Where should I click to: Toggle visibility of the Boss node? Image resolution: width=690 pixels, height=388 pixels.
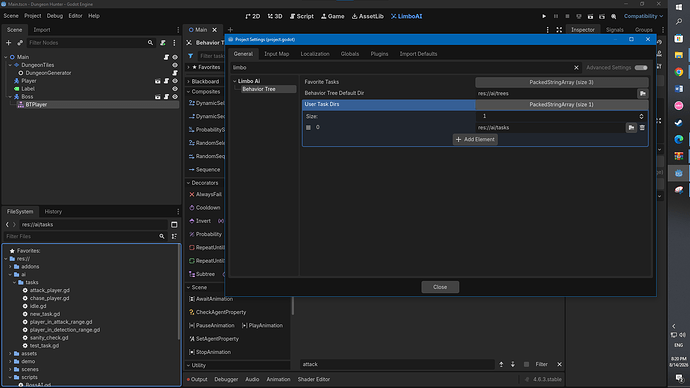(175, 97)
